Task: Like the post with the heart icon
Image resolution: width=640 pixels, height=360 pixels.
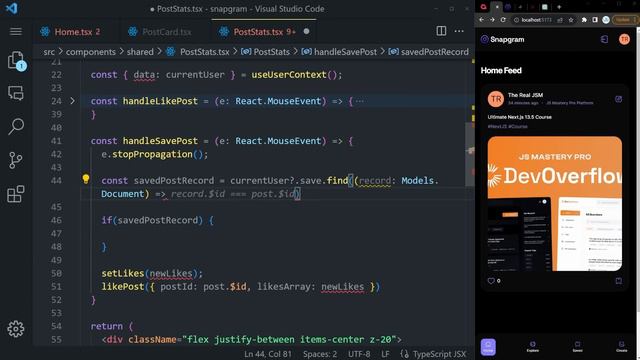Action: point(491,281)
